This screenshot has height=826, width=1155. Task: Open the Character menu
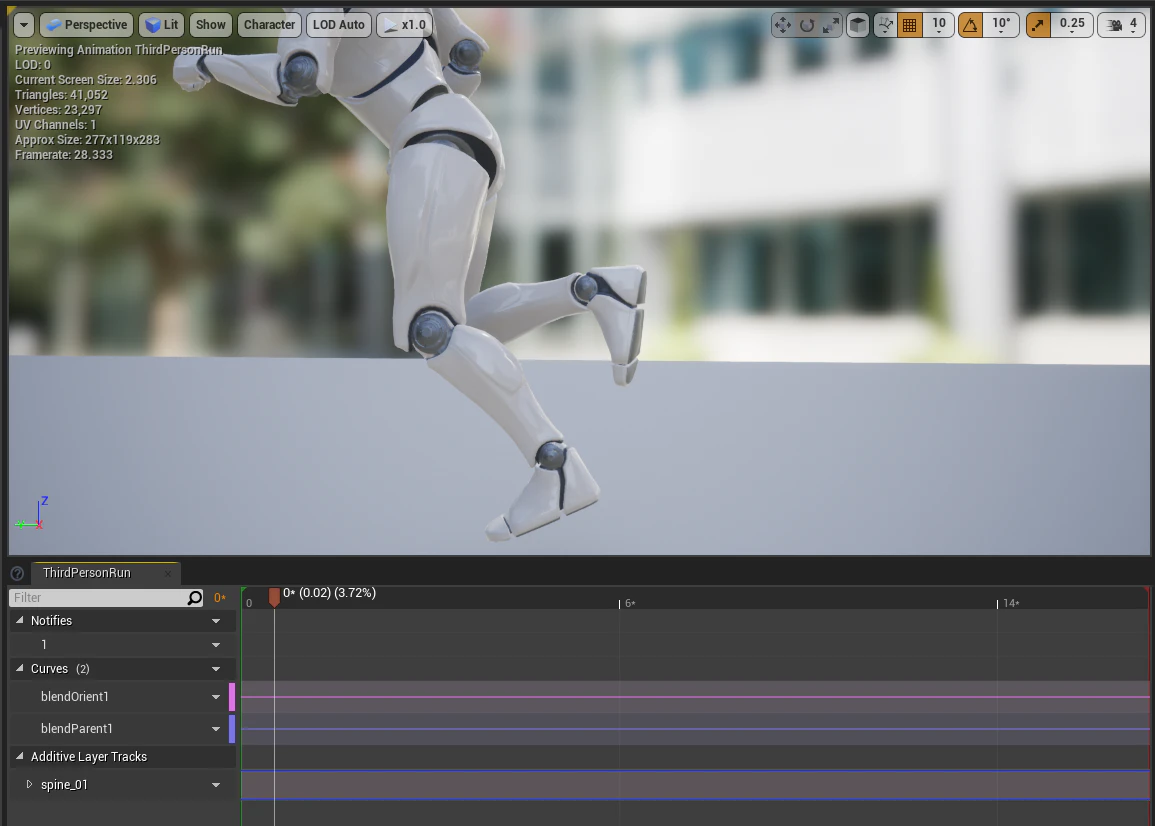pos(270,25)
